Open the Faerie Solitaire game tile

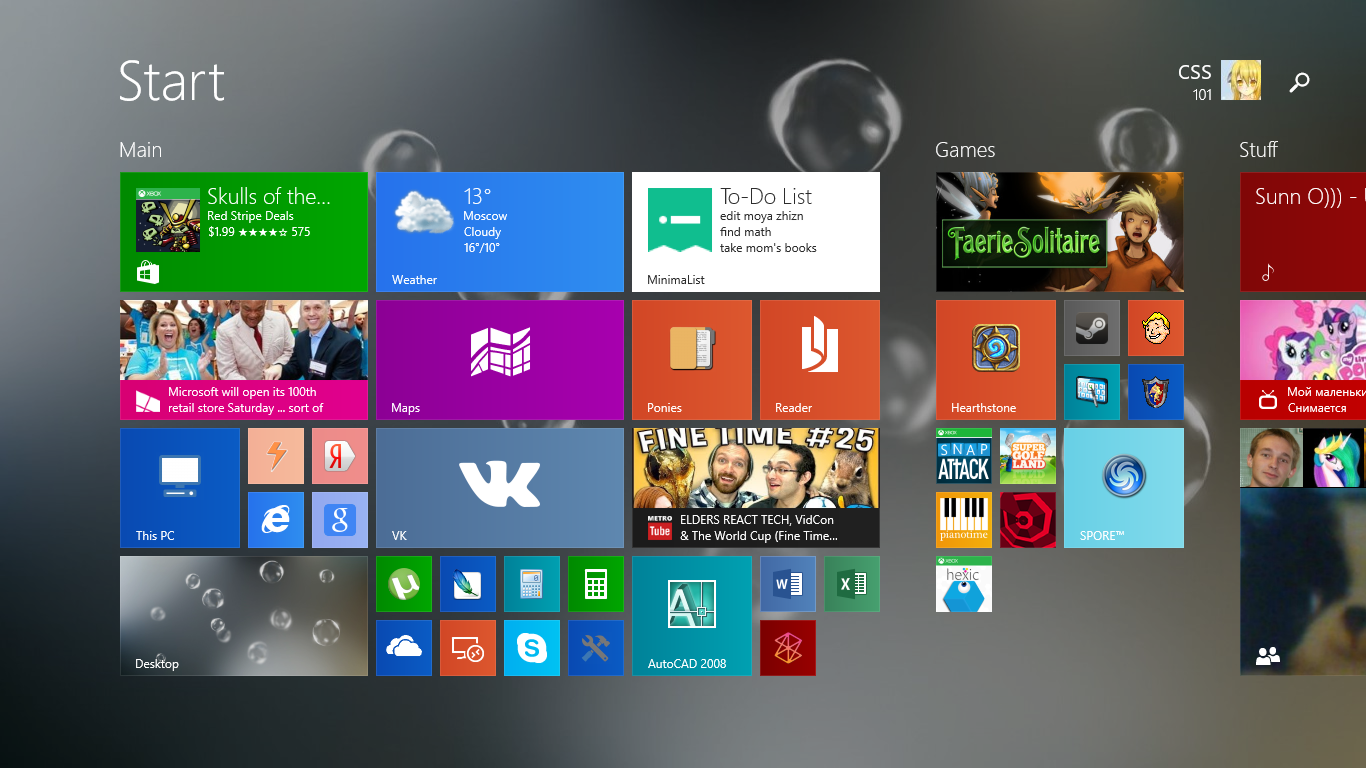pyautogui.click(x=1059, y=232)
